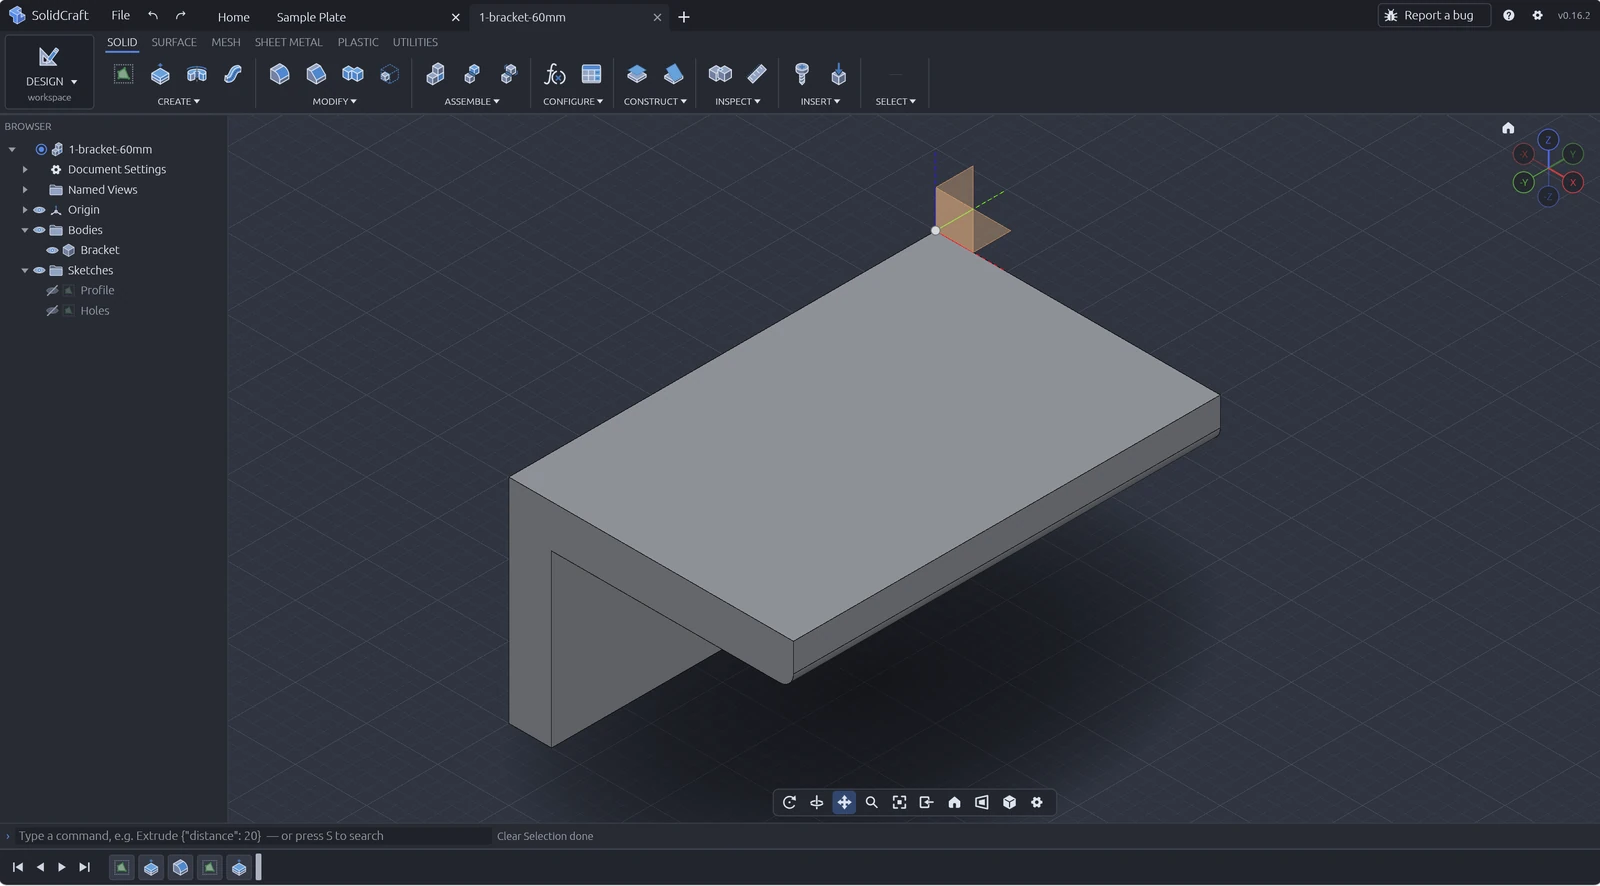Select the Revolve tool icon
This screenshot has width=1600, height=886.
197,74
